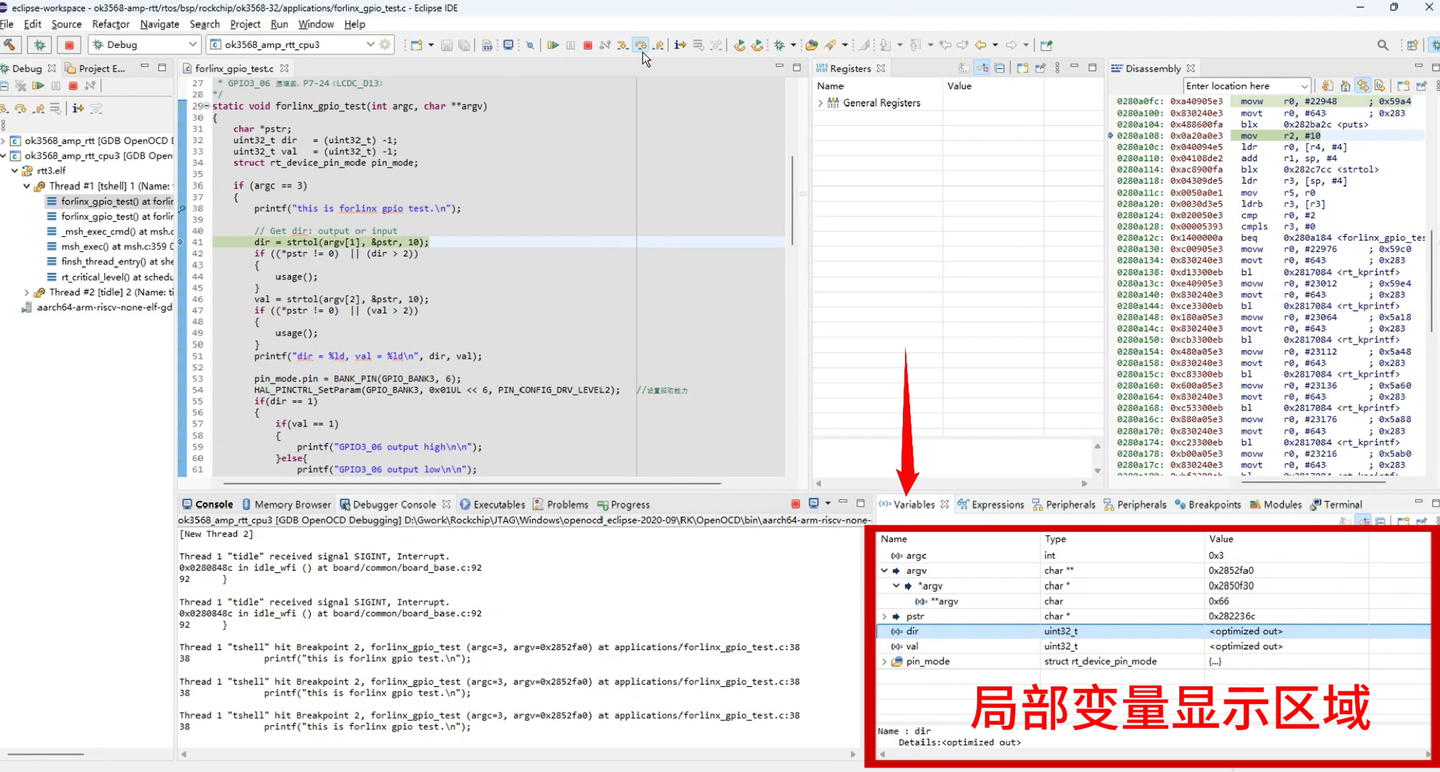Click the Display Selected Console icon

point(814,504)
